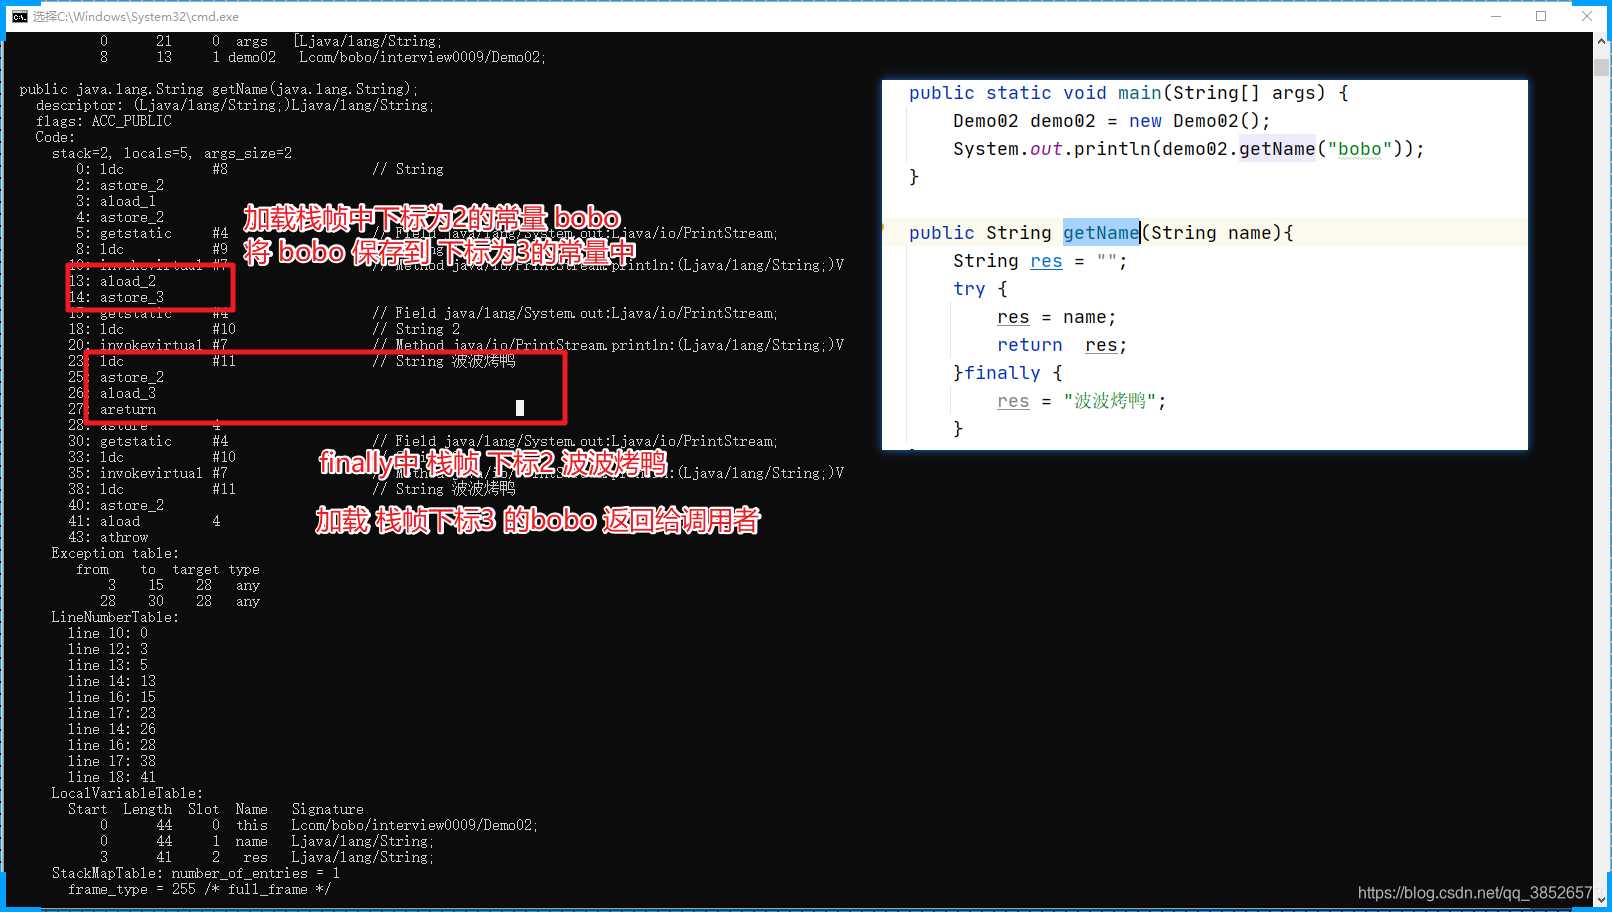Click the 'try' keyword in the code

point(969,289)
